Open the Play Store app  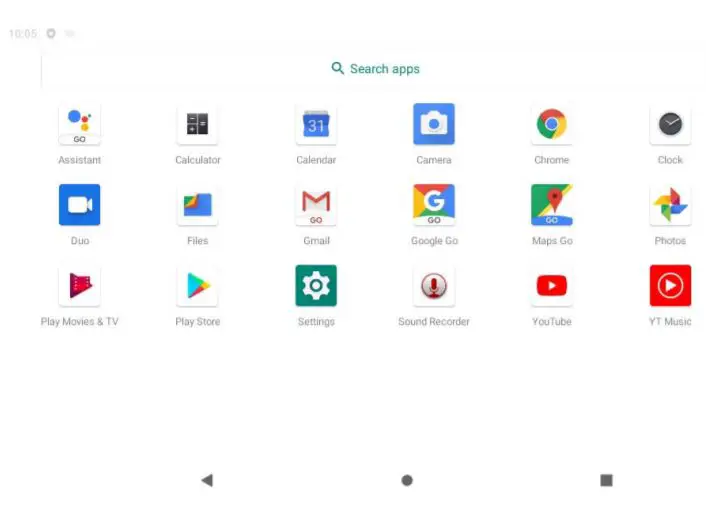(x=198, y=286)
